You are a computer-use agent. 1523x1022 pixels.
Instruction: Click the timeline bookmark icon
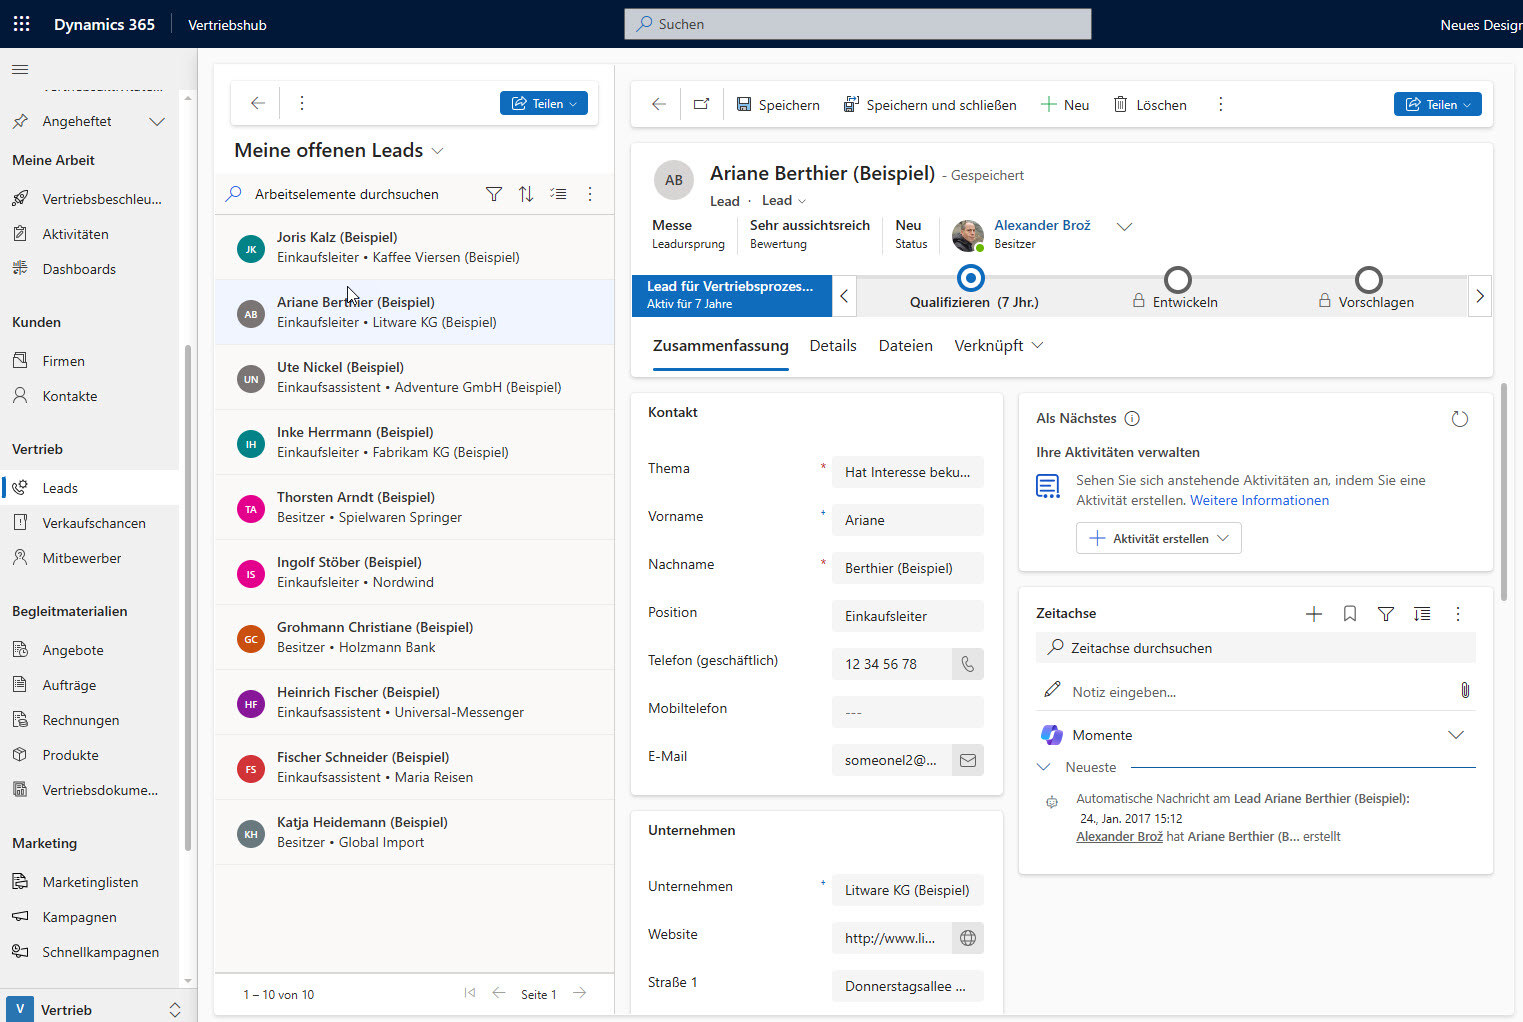pyautogui.click(x=1350, y=614)
